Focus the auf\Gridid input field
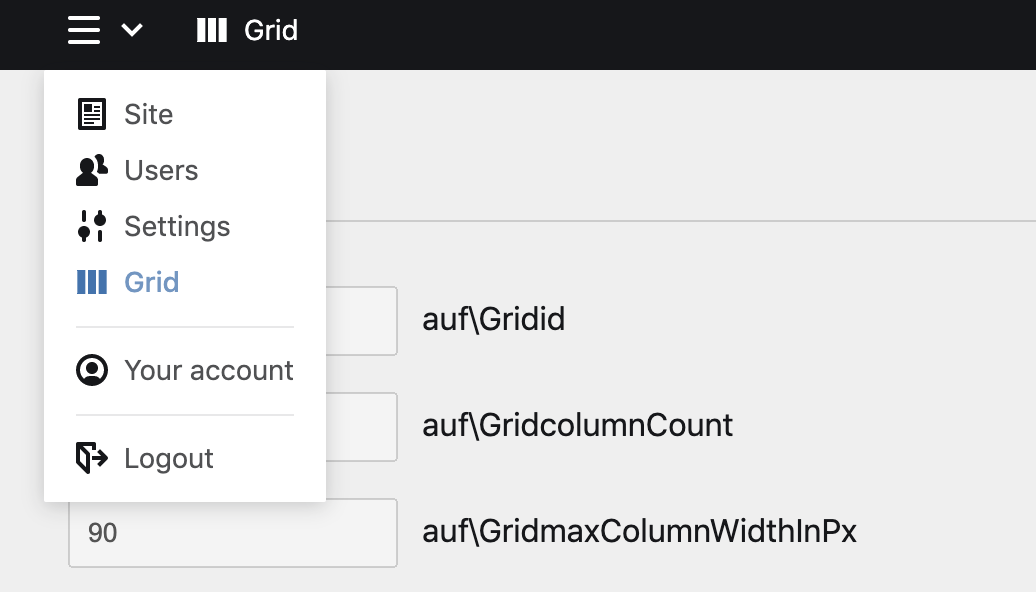This screenshot has height=592, width=1036. (x=361, y=320)
